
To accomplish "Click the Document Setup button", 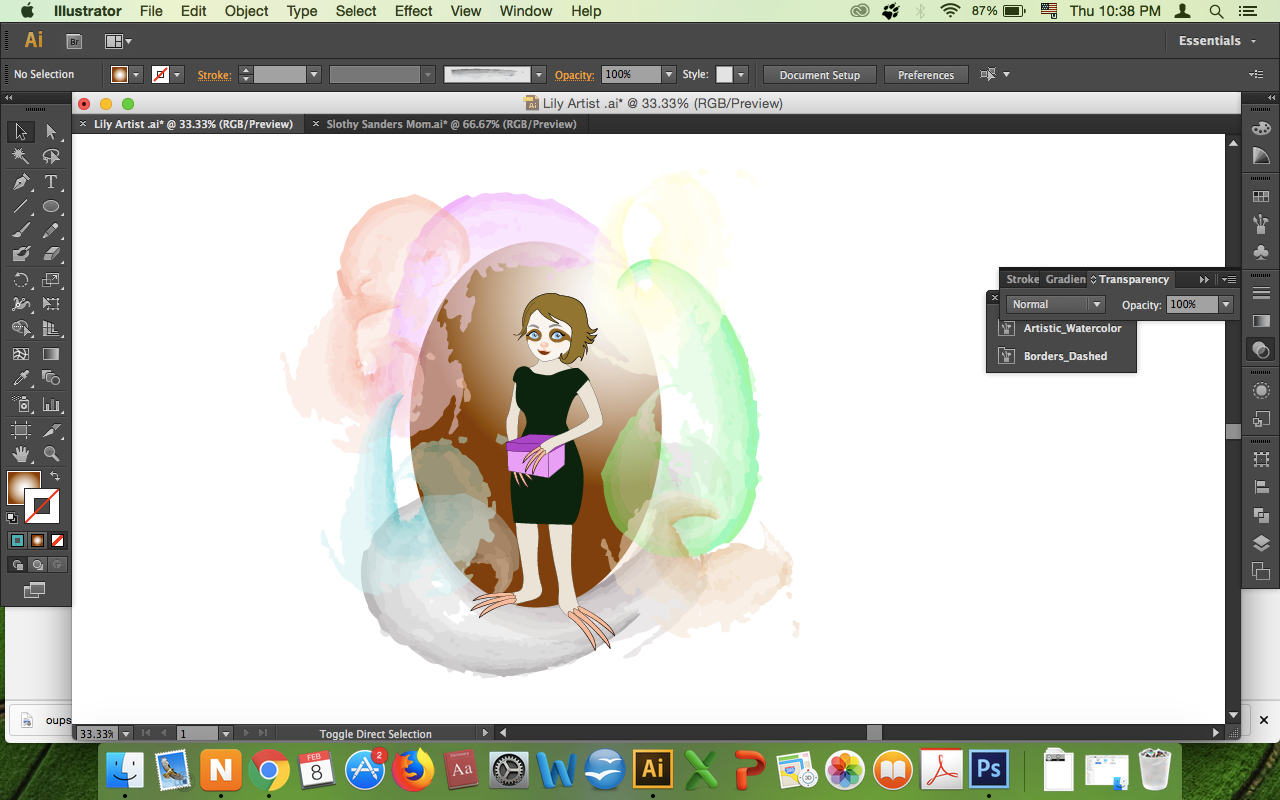I will click(x=819, y=75).
